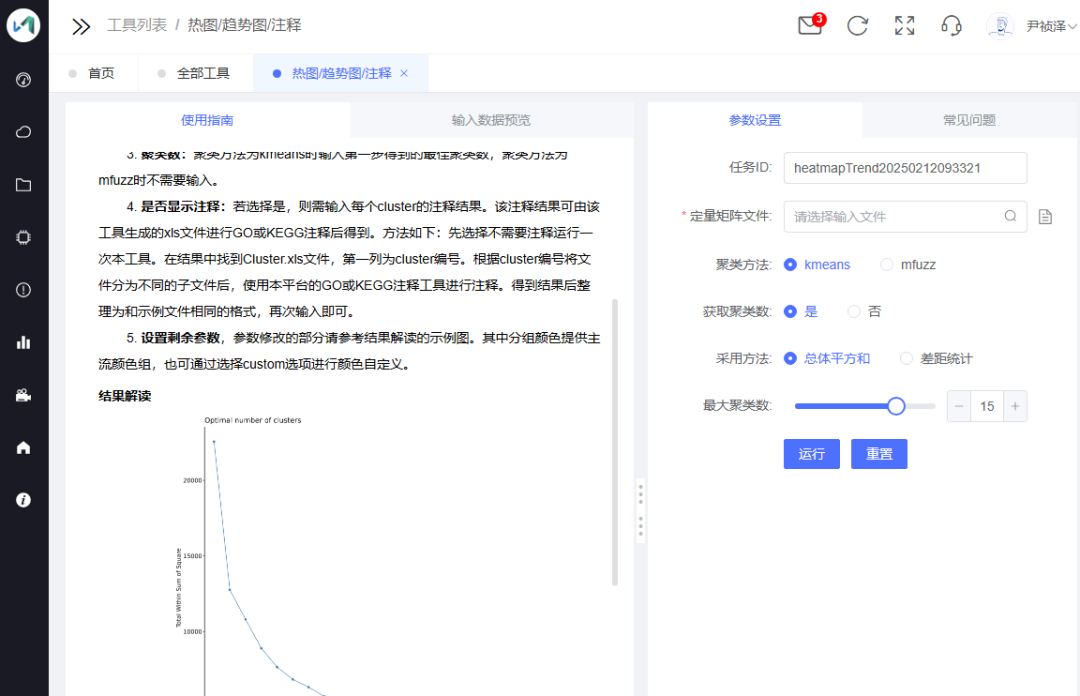
Task: Click the 任务ID input field
Action: point(905,168)
